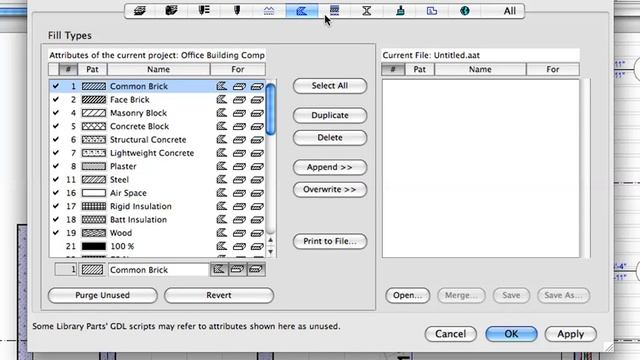Click the 100 % solid black swatch

click(x=93, y=246)
